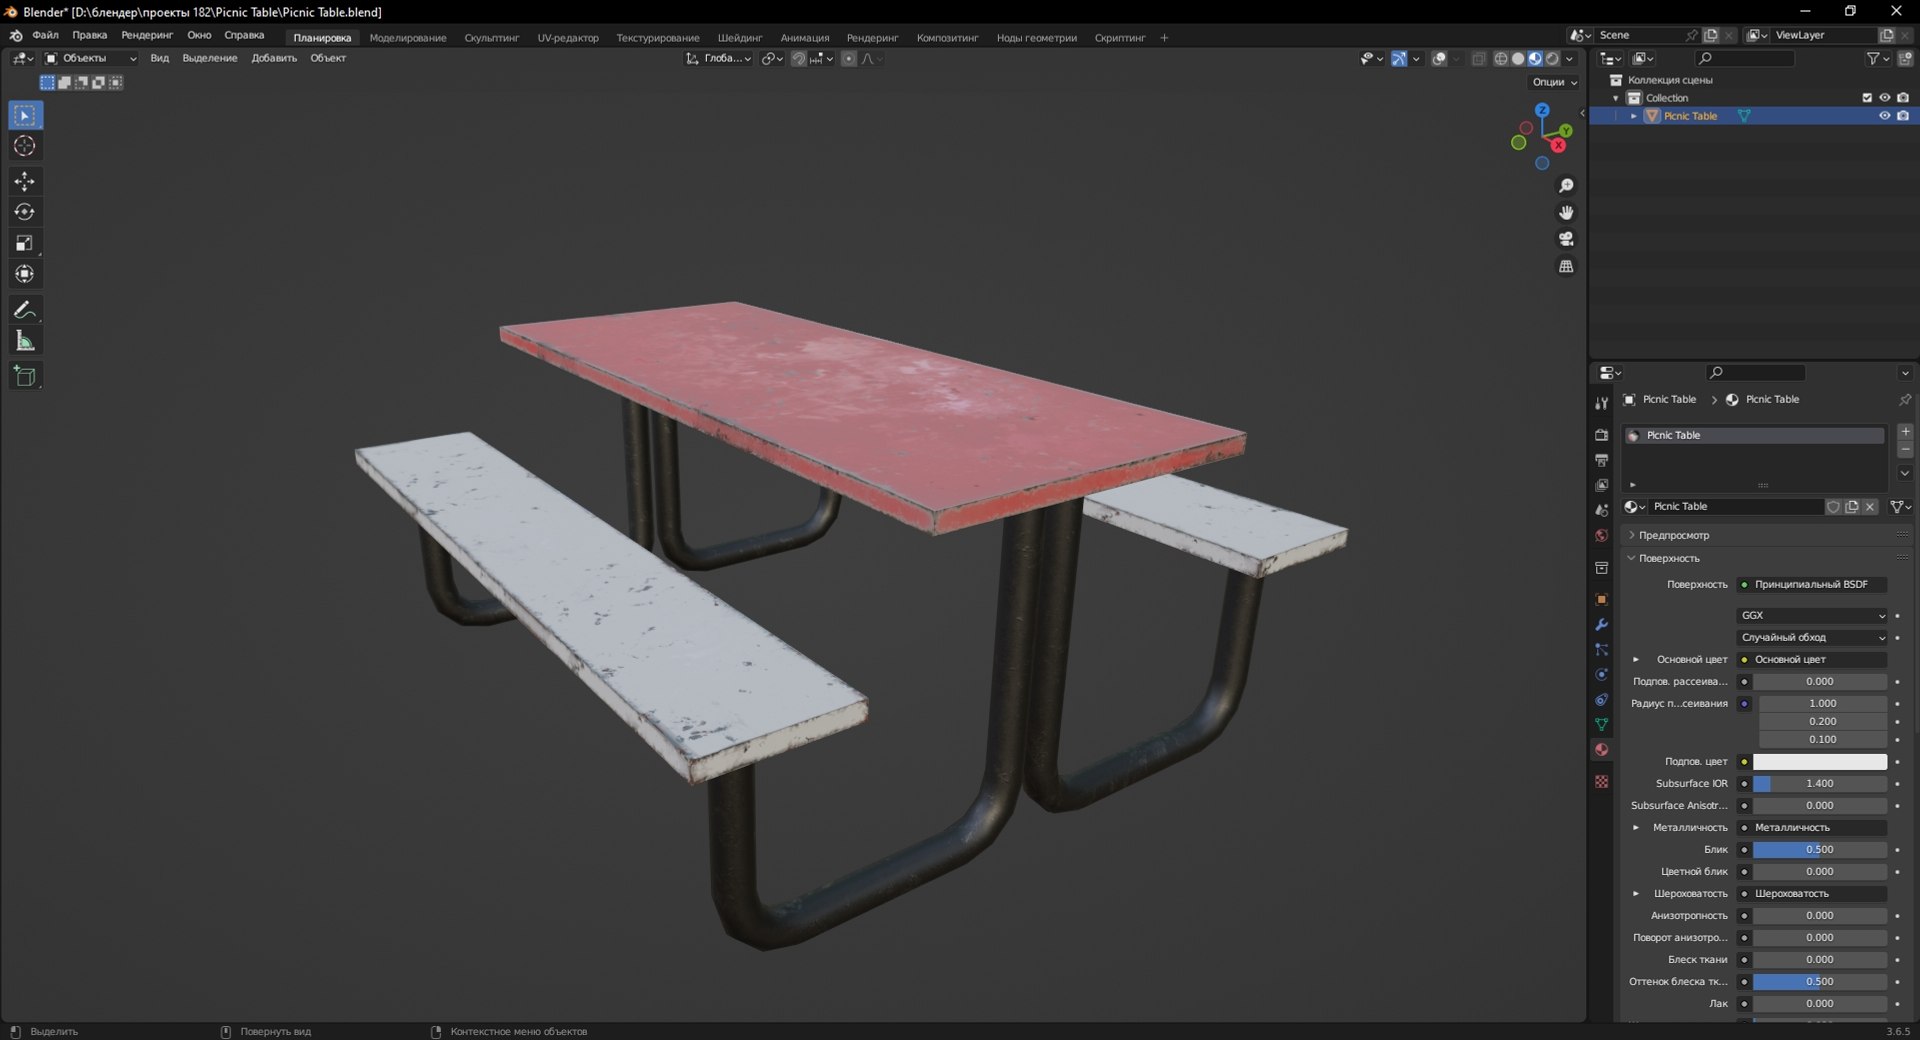Open the GGX distribution dropdown
Screen dimensions: 1920x1040
(x=1813, y=616)
